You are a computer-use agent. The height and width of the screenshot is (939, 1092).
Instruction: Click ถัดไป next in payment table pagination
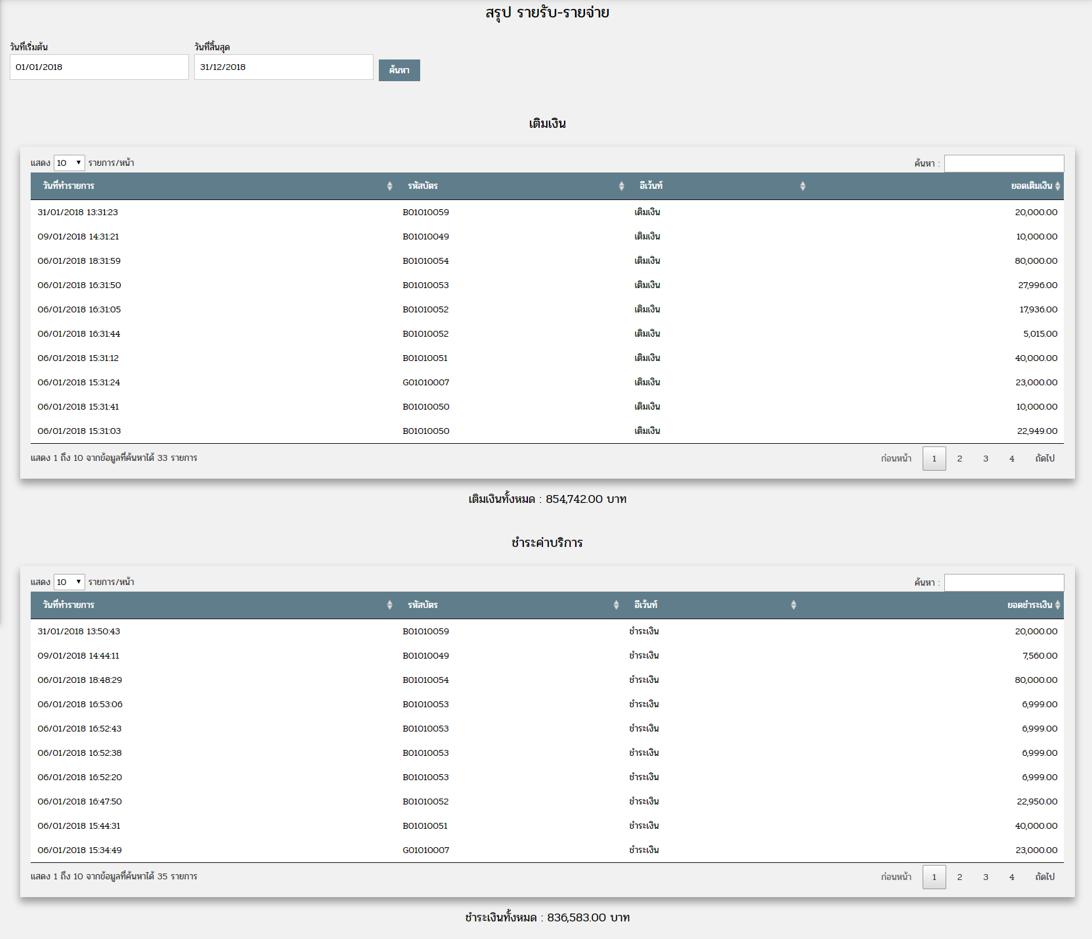(1044, 877)
